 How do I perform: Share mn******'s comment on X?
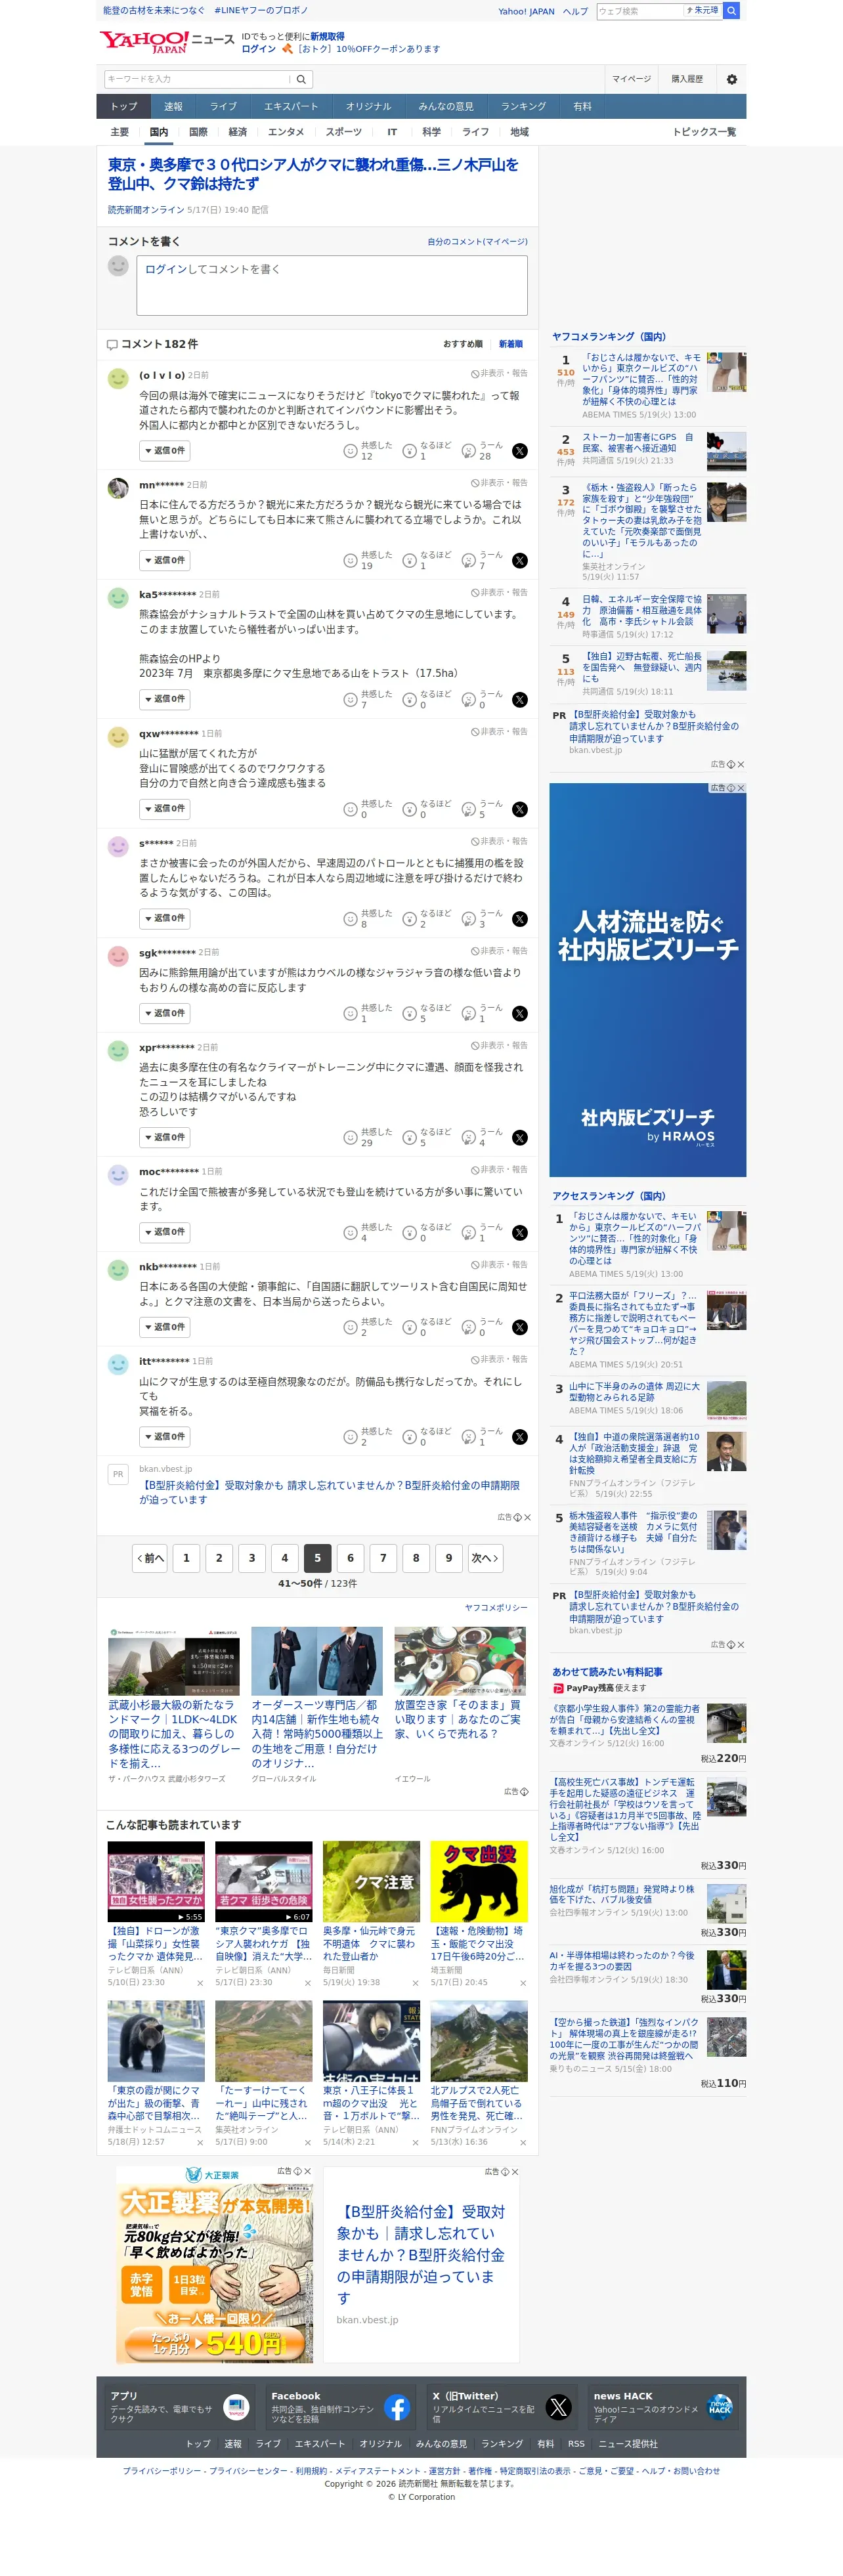click(520, 561)
